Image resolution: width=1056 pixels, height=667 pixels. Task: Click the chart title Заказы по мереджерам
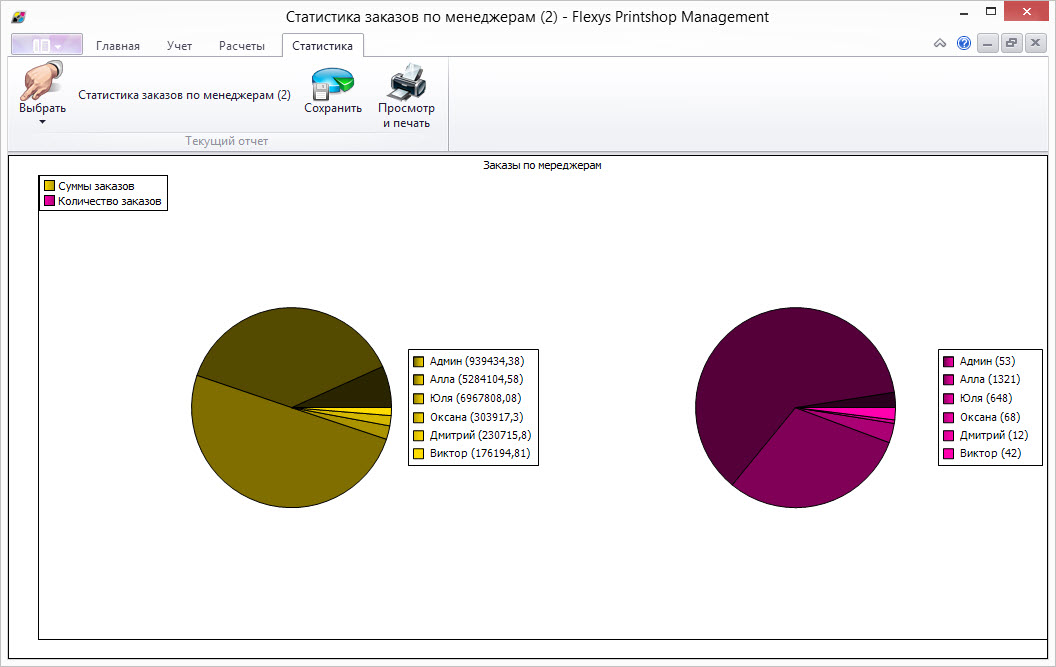[542, 165]
